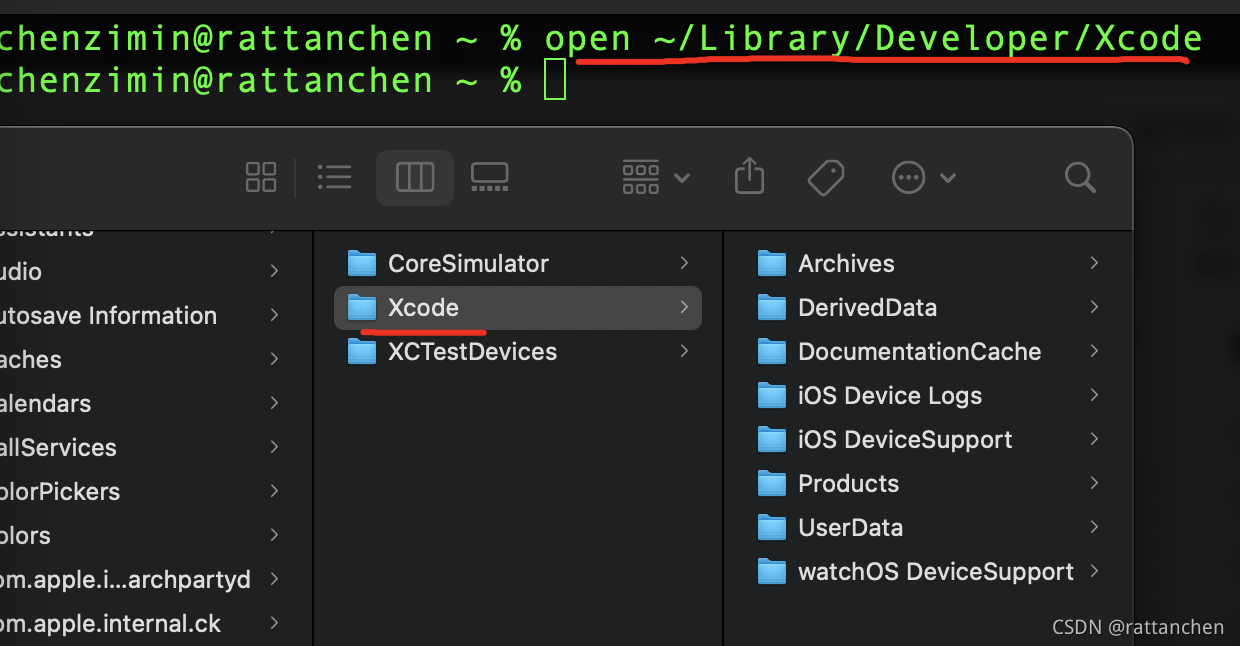Select the Colors folder row

(x=145, y=535)
